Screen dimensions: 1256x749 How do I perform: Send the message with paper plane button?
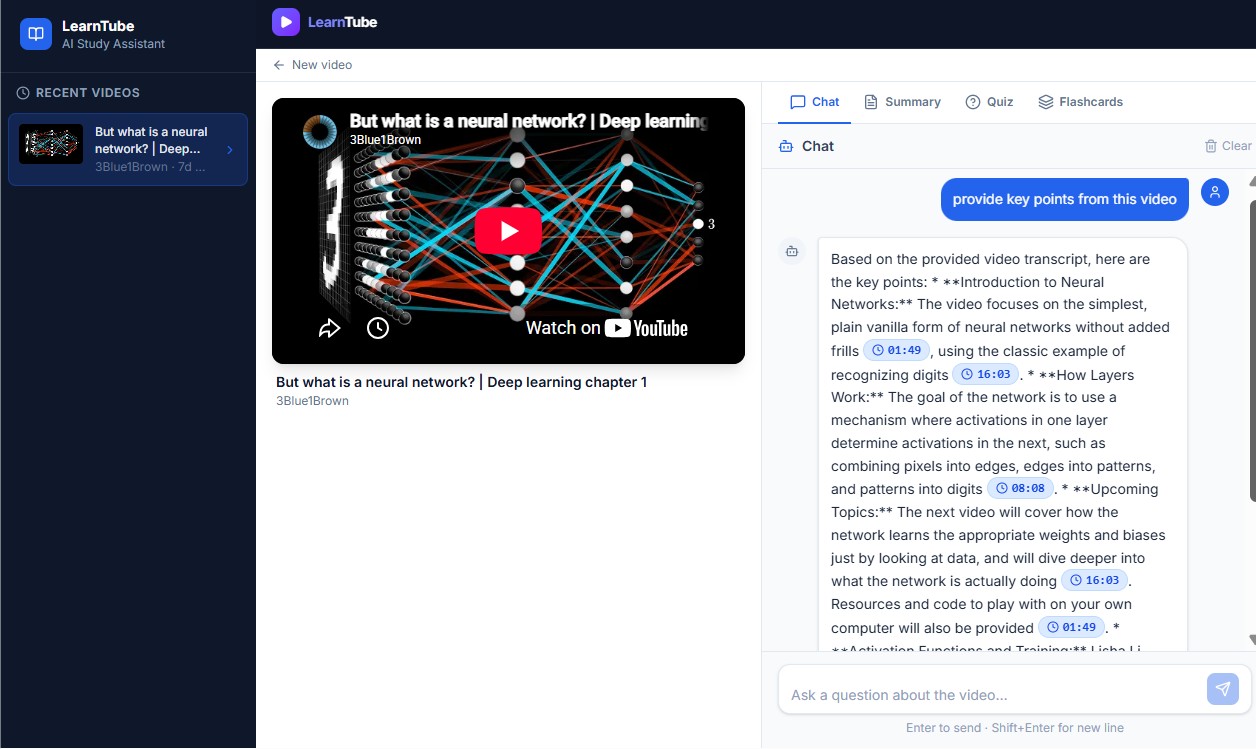1223,689
